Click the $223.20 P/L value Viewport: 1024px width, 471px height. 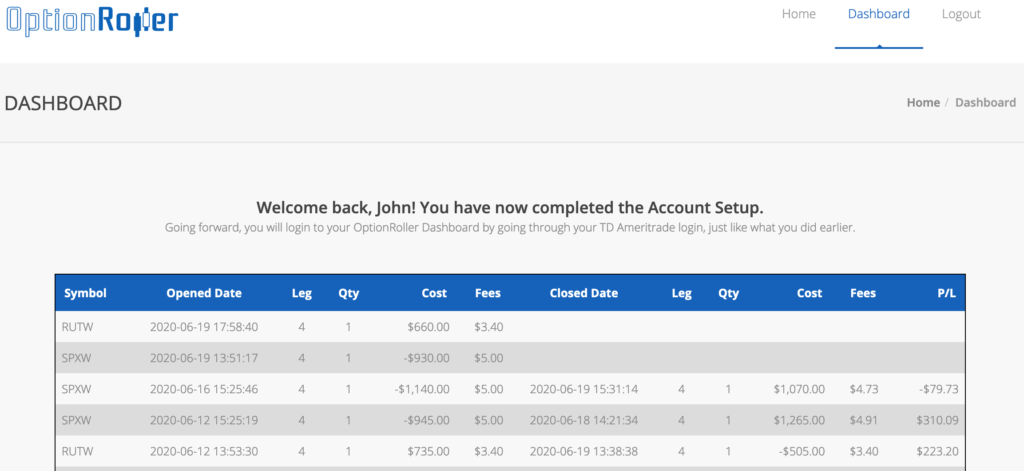pos(937,451)
